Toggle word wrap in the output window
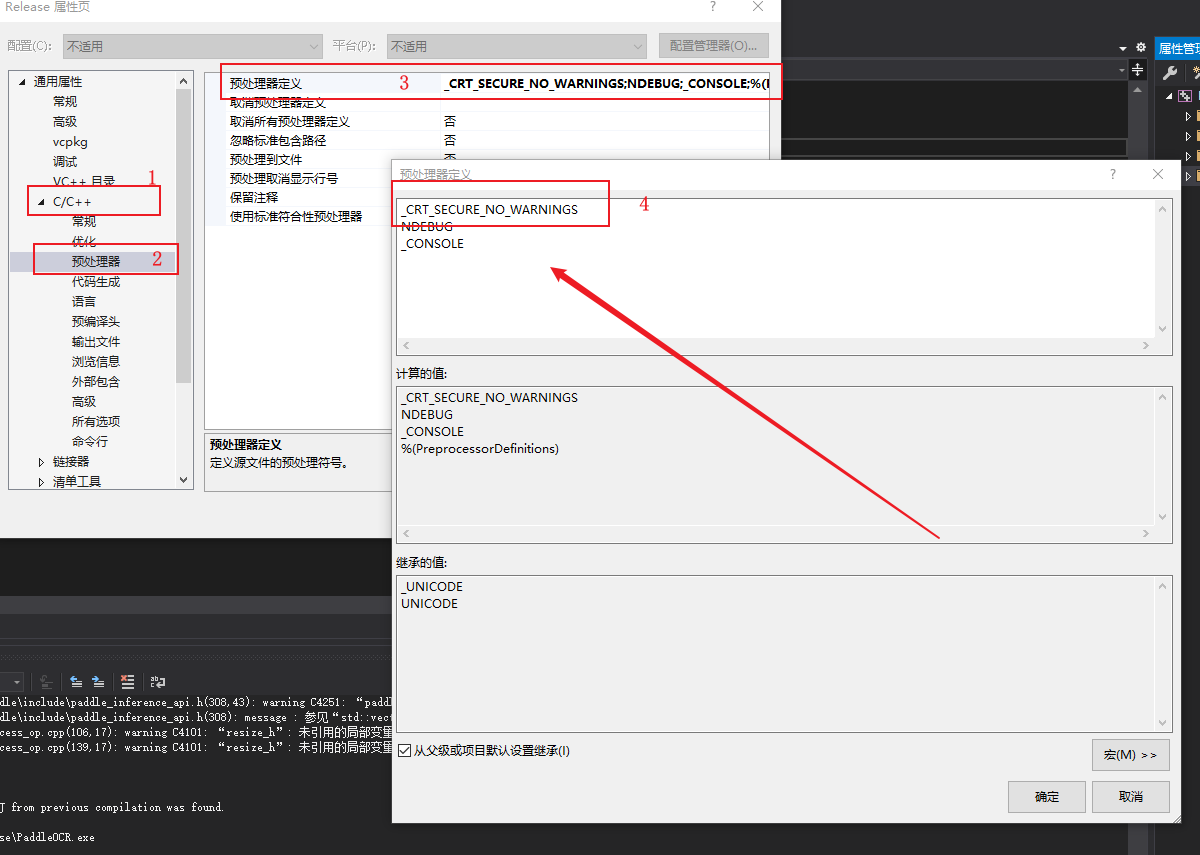Image resolution: width=1200 pixels, height=855 pixels. pos(157,682)
